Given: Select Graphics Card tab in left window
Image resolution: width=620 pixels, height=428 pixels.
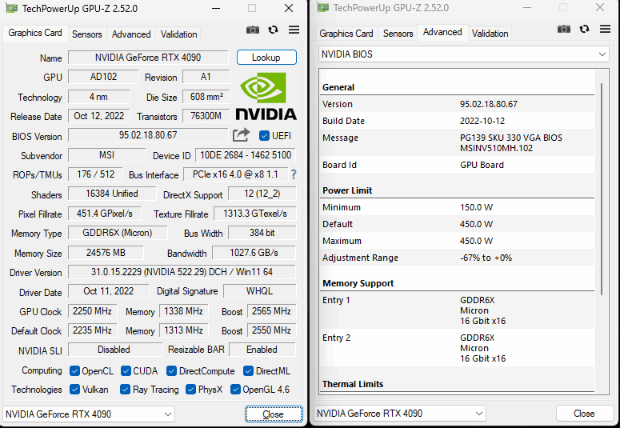Looking at the screenshot, I should tap(35, 33).
